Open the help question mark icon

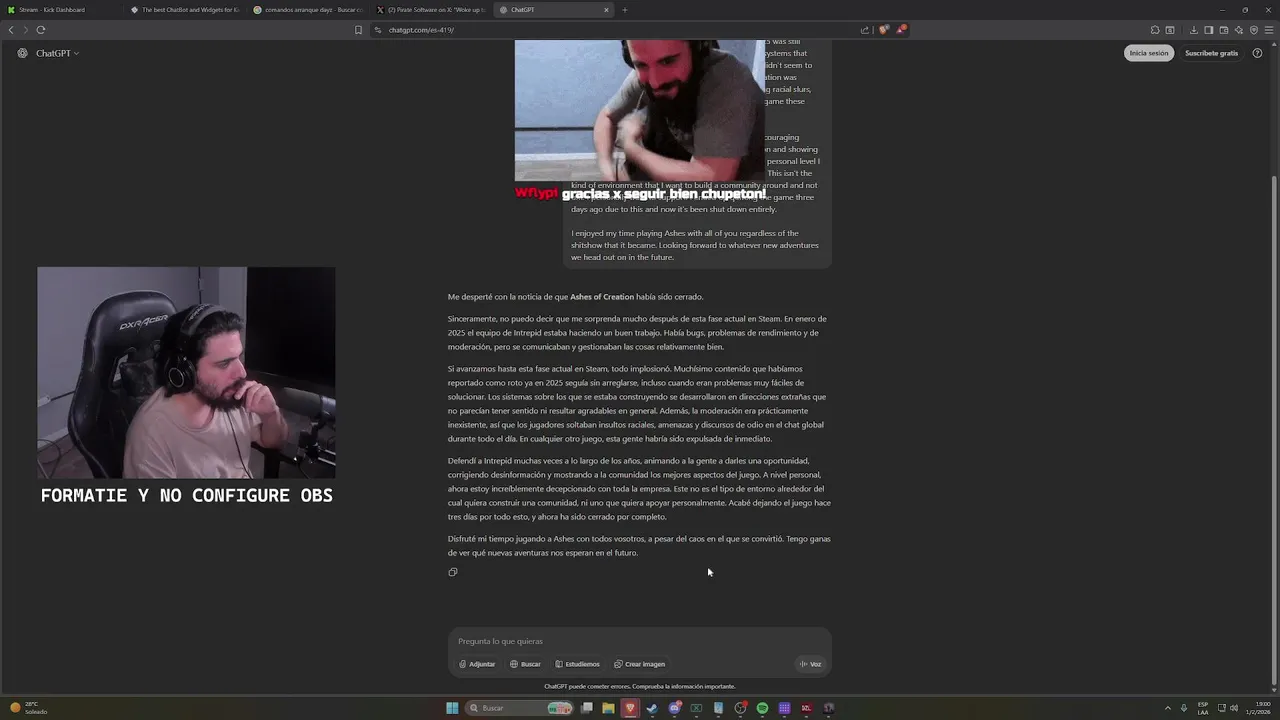(1257, 53)
